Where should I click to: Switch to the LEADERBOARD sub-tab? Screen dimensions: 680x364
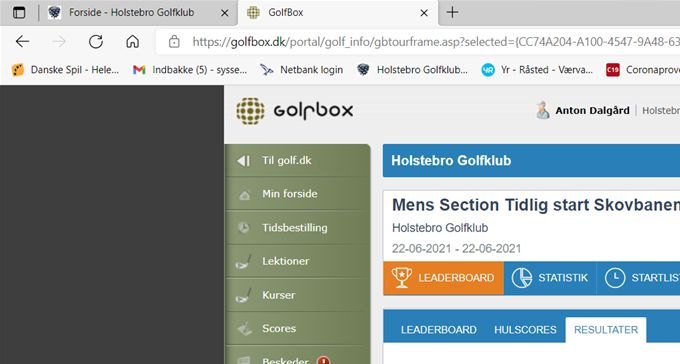438,330
